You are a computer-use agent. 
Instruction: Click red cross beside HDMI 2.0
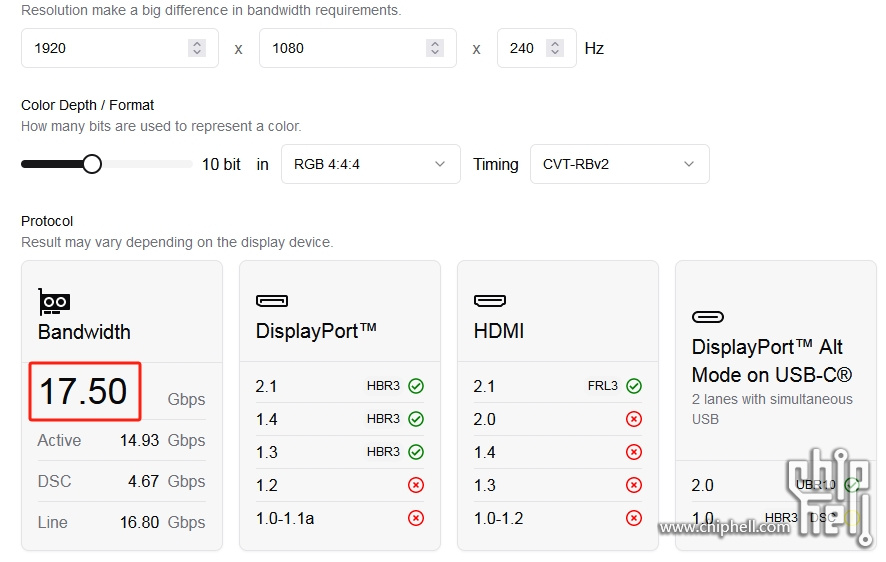pos(634,419)
